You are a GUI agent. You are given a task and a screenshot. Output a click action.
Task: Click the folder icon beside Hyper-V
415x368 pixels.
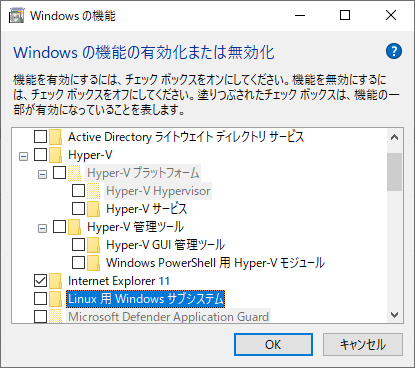click(x=55, y=155)
